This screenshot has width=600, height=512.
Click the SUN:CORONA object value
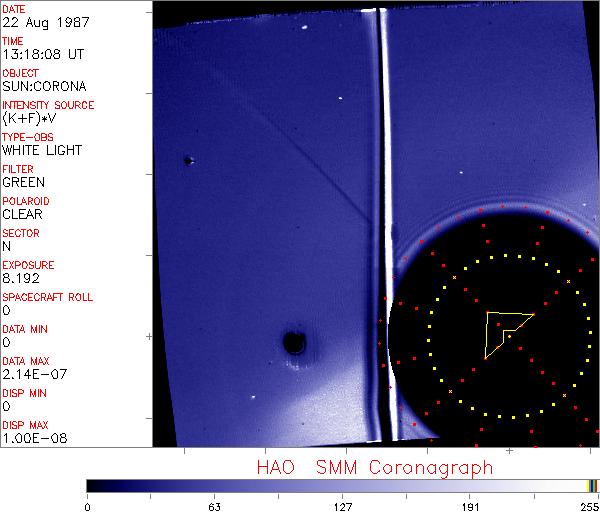coord(45,86)
